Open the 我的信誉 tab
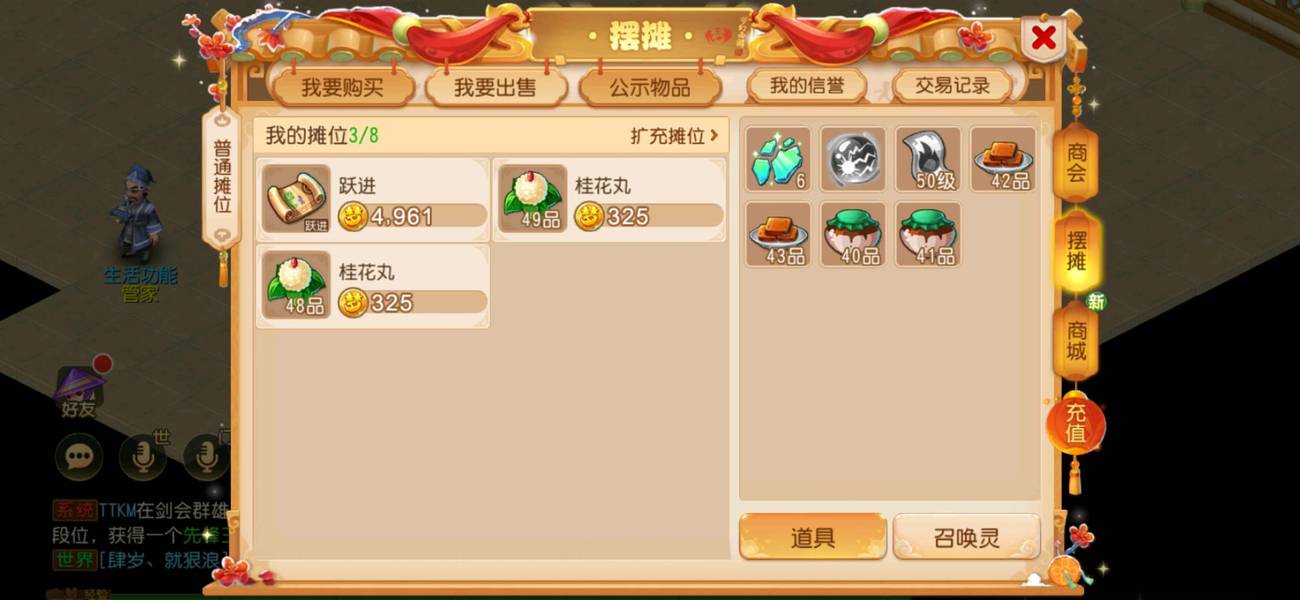This screenshot has width=1300, height=600. point(806,86)
